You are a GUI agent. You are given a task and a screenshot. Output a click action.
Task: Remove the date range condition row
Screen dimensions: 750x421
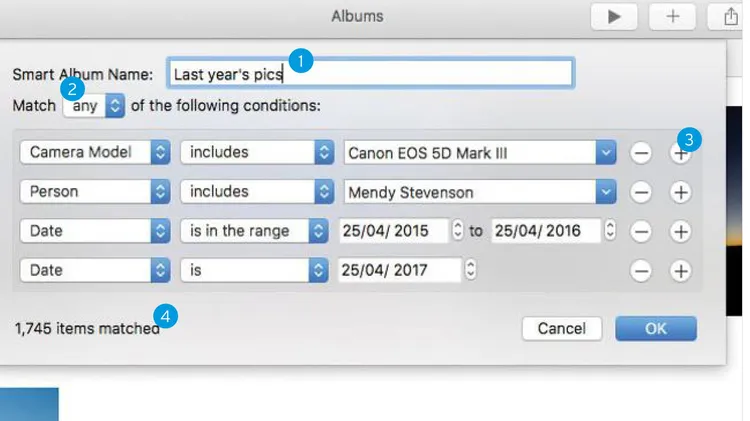click(641, 231)
